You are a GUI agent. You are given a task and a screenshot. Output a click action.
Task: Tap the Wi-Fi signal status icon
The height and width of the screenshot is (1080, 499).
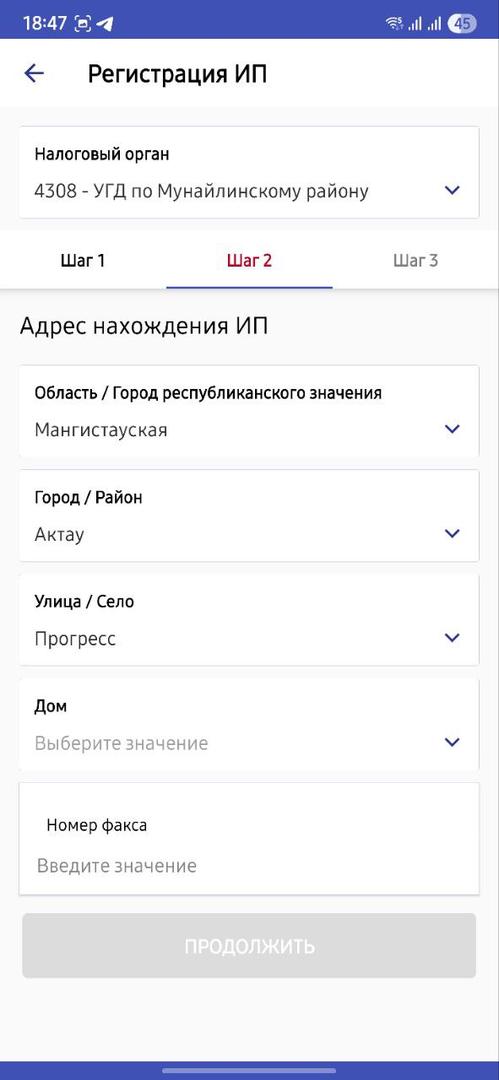[x=394, y=24]
